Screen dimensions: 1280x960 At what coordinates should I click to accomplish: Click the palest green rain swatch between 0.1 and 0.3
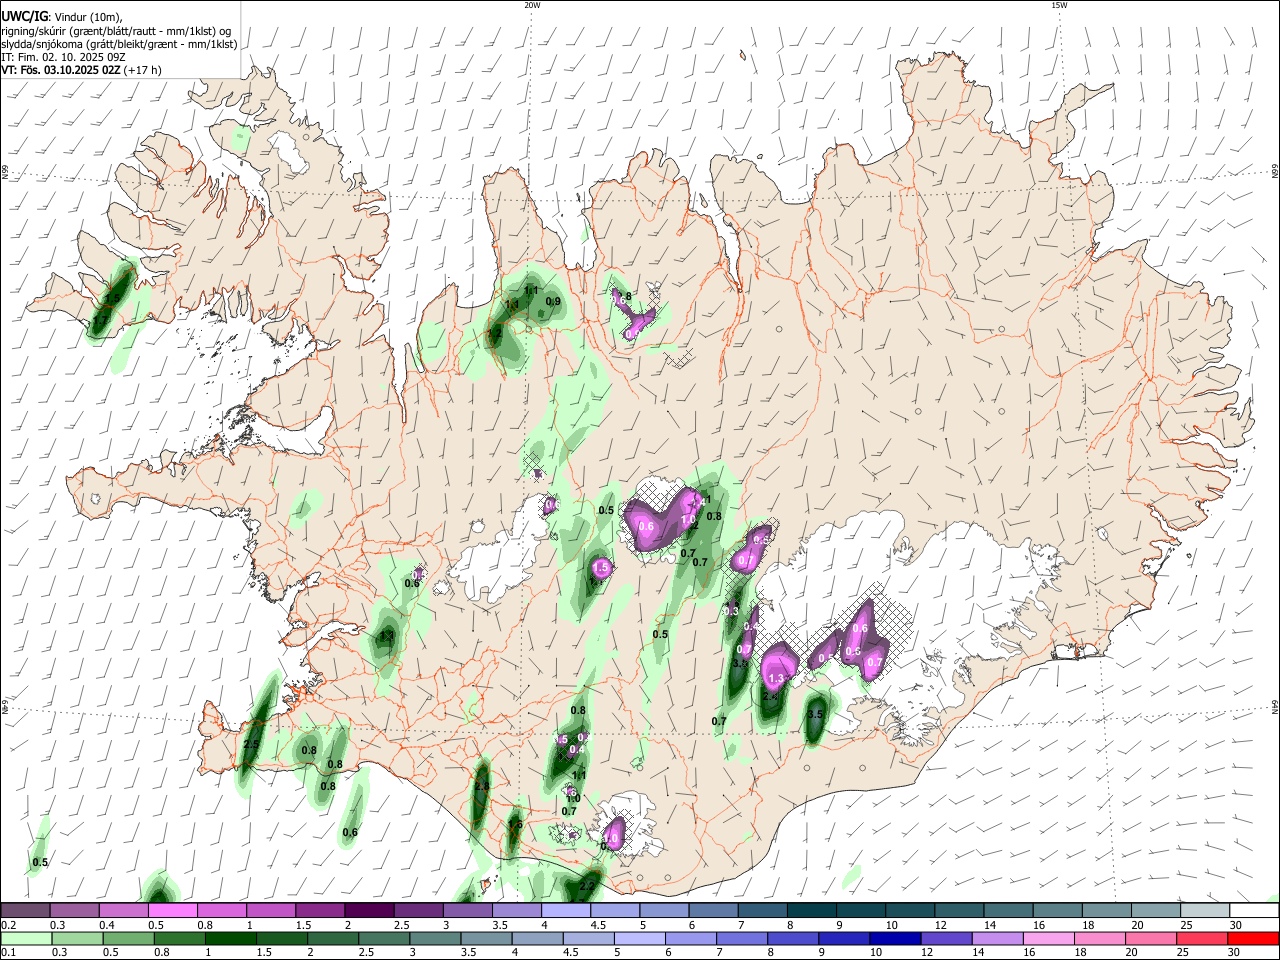25,938
